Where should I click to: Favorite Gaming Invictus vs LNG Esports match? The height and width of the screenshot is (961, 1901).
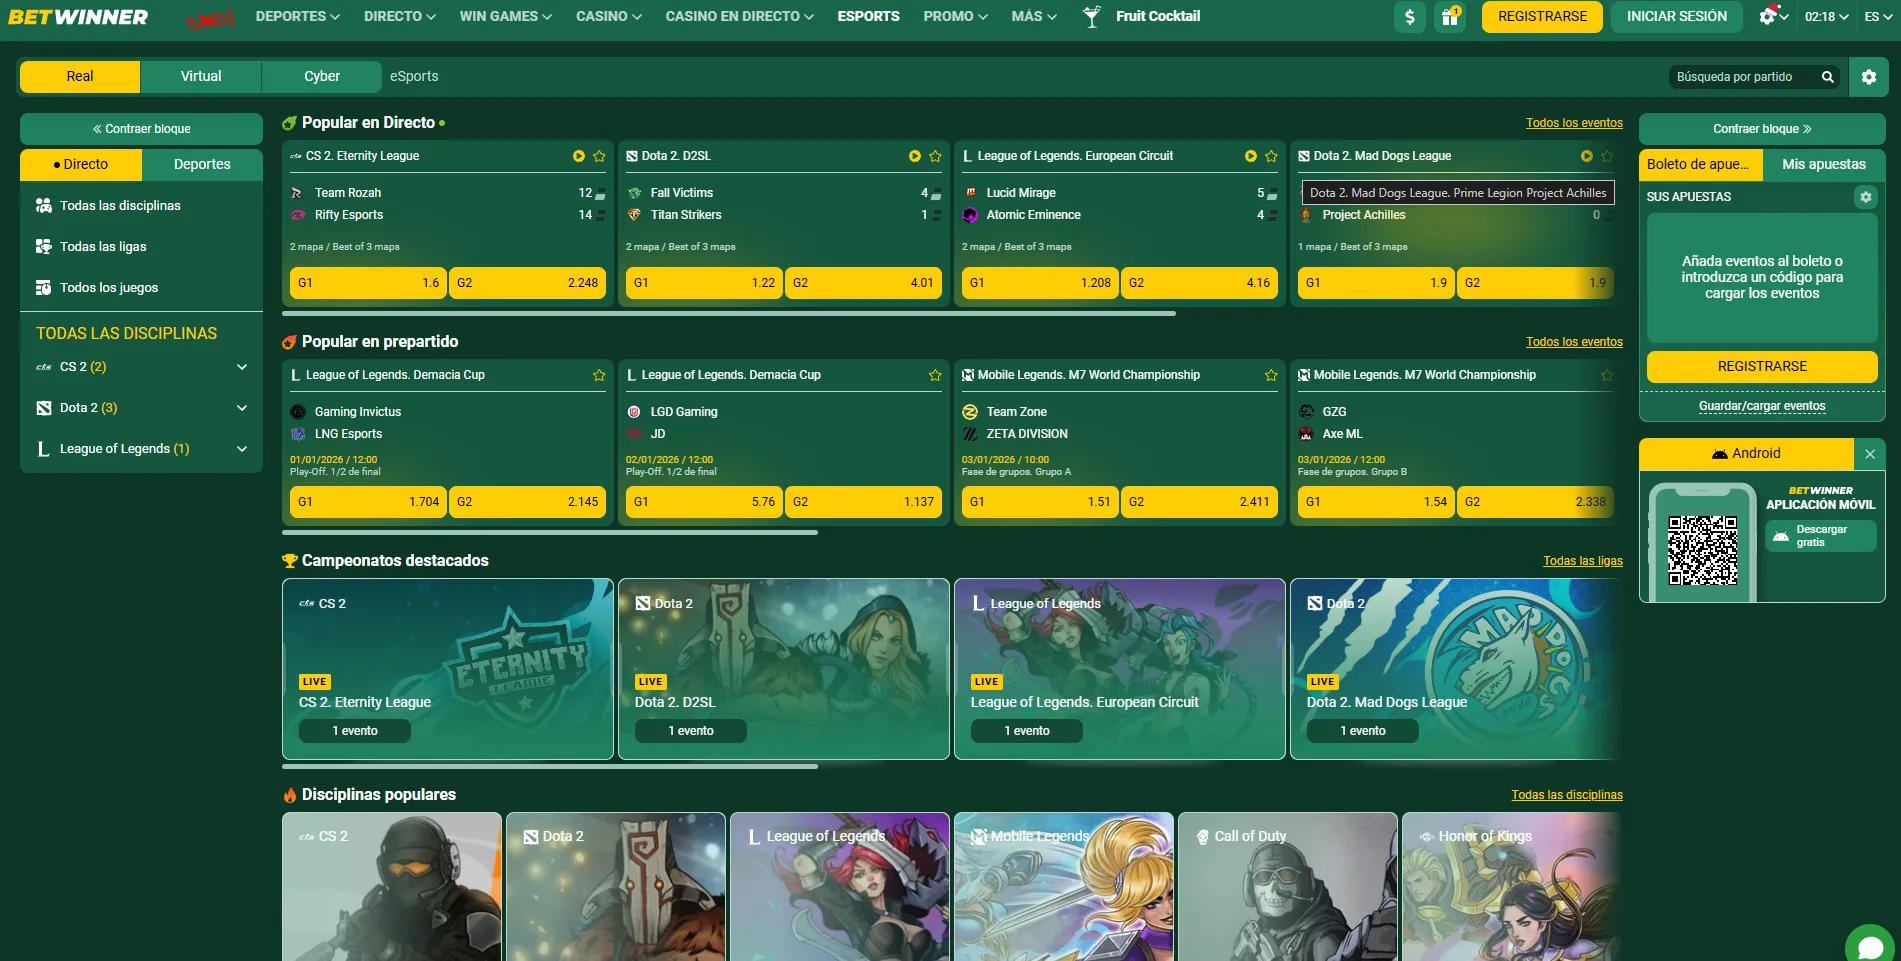point(599,375)
